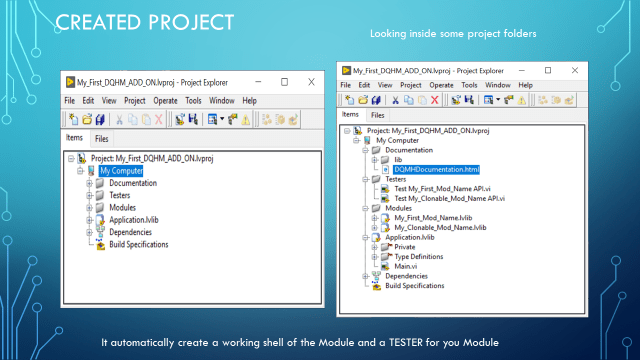Viewport: 640px width, 360px height.
Task: Click Cut scissors icon in right window
Action: 395,100
